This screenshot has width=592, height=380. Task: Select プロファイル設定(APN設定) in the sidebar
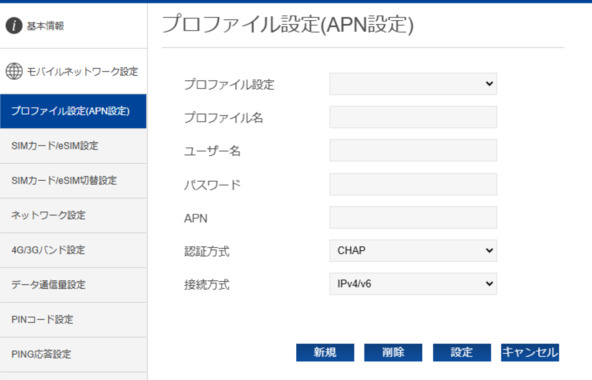pyautogui.click(x=73, y=111)
